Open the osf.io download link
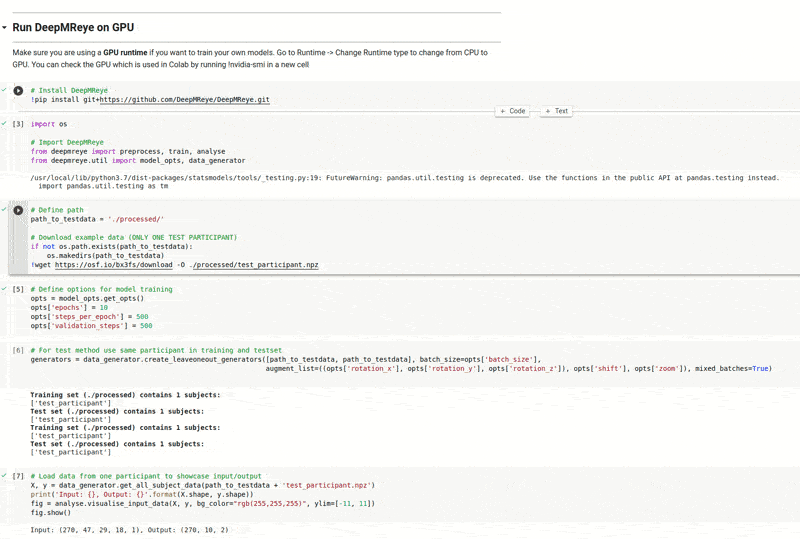The image size is (800, 539). tap(114, 265)
